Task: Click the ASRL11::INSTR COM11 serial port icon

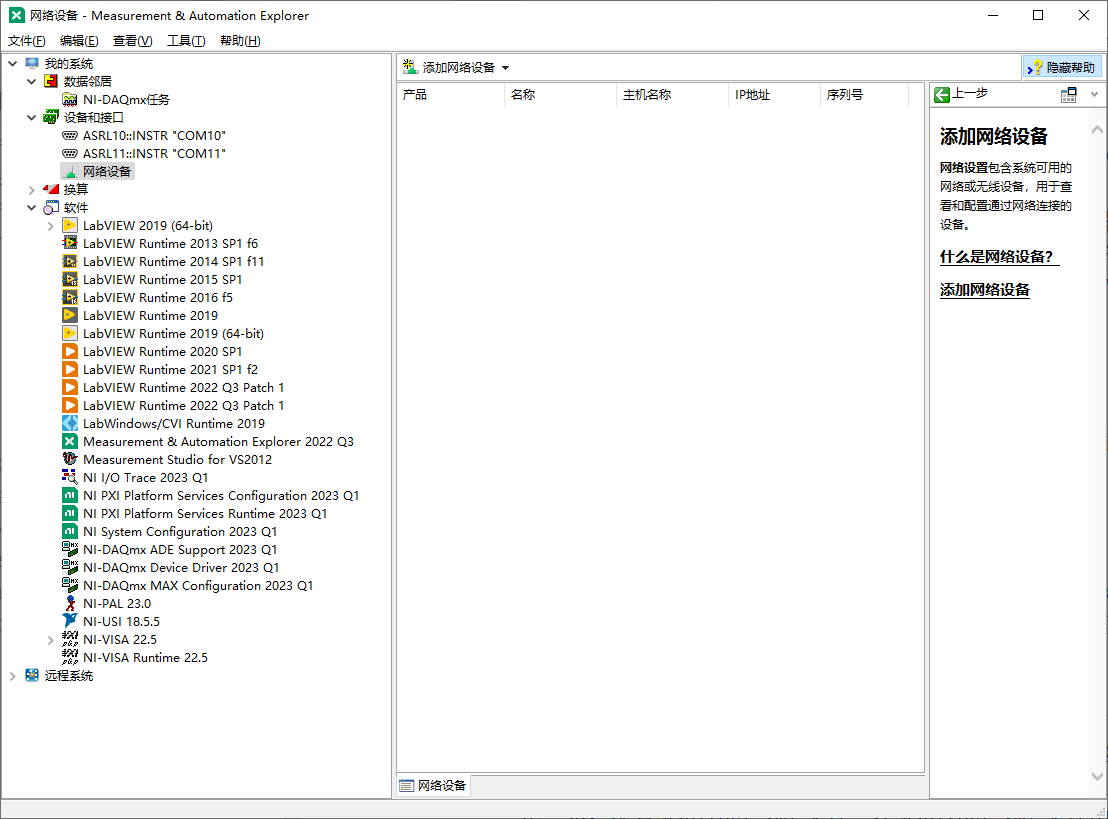Action: (70, 153)
